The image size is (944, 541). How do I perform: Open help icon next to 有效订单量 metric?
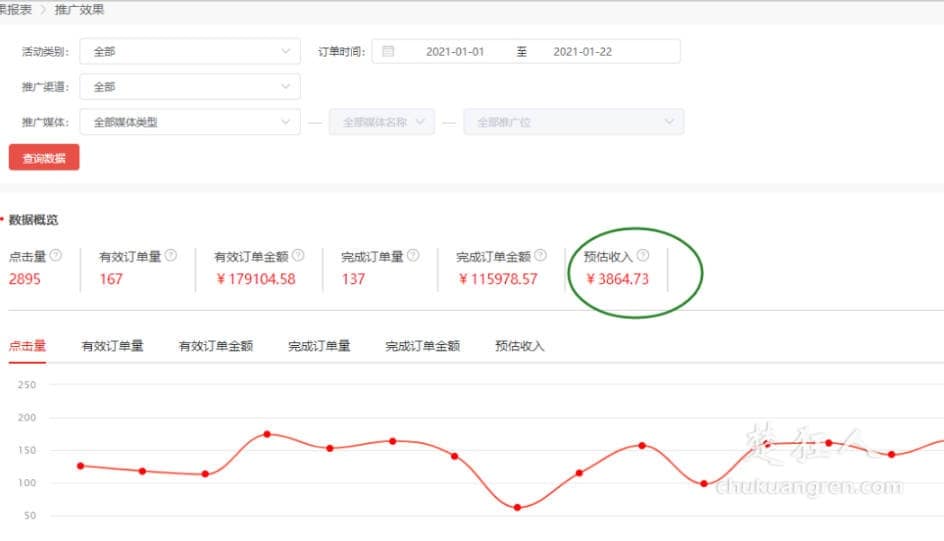tap(171, 255)
